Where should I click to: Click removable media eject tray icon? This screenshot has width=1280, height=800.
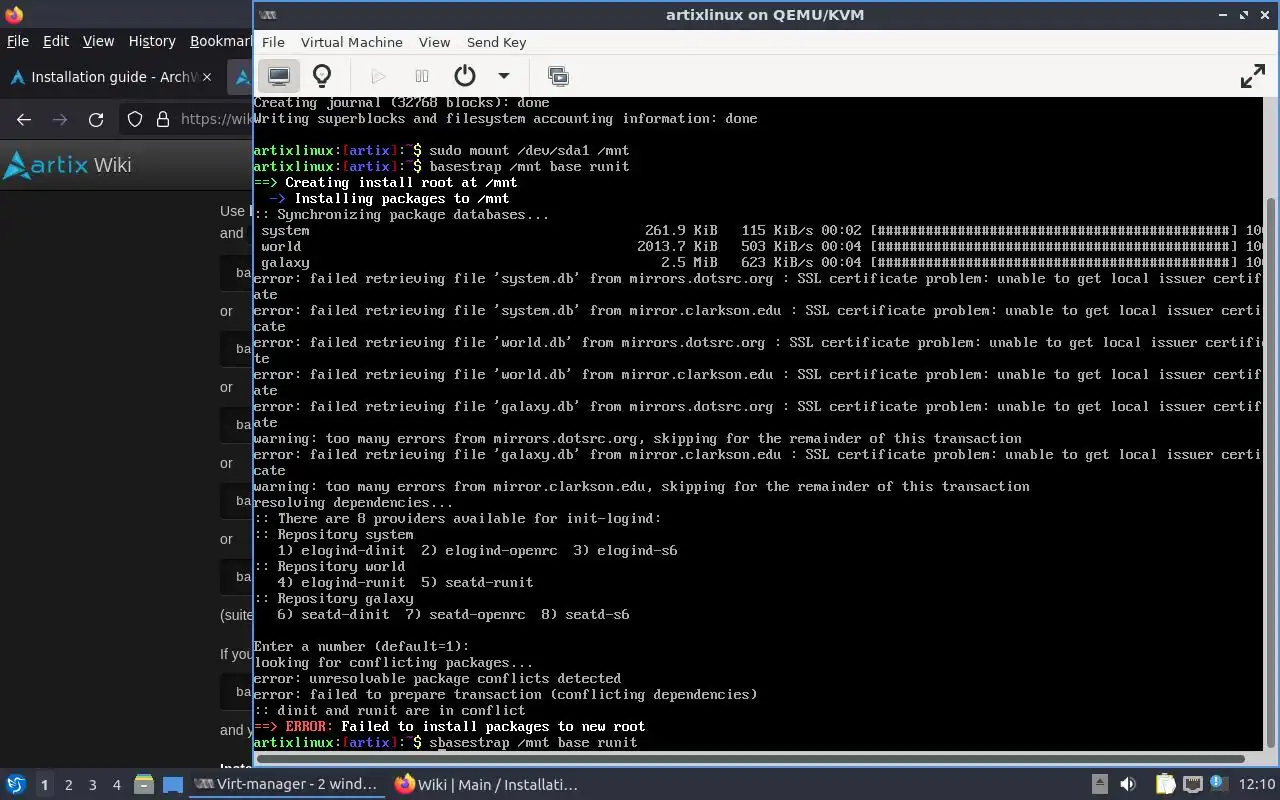(1099, 784)
